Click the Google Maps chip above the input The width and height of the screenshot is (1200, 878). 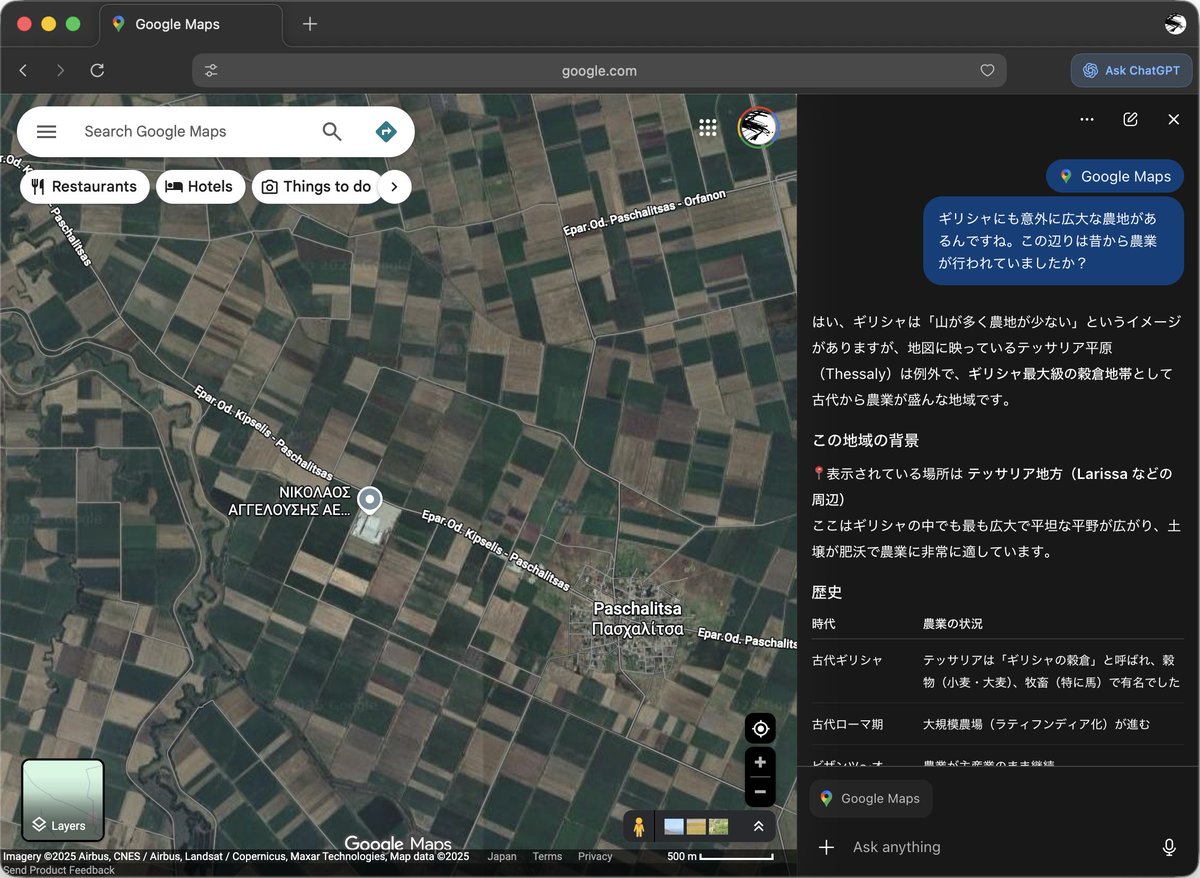[x=870, y=798]
